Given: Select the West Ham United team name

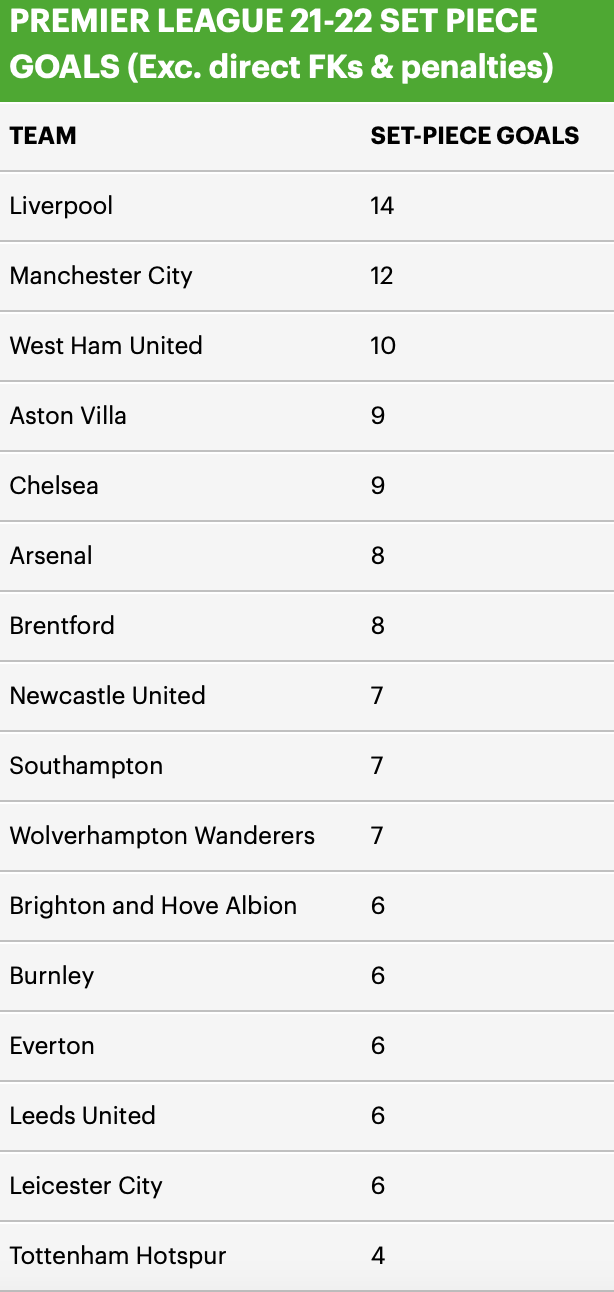Looking at the screenshot, I should tap(106, 346).
